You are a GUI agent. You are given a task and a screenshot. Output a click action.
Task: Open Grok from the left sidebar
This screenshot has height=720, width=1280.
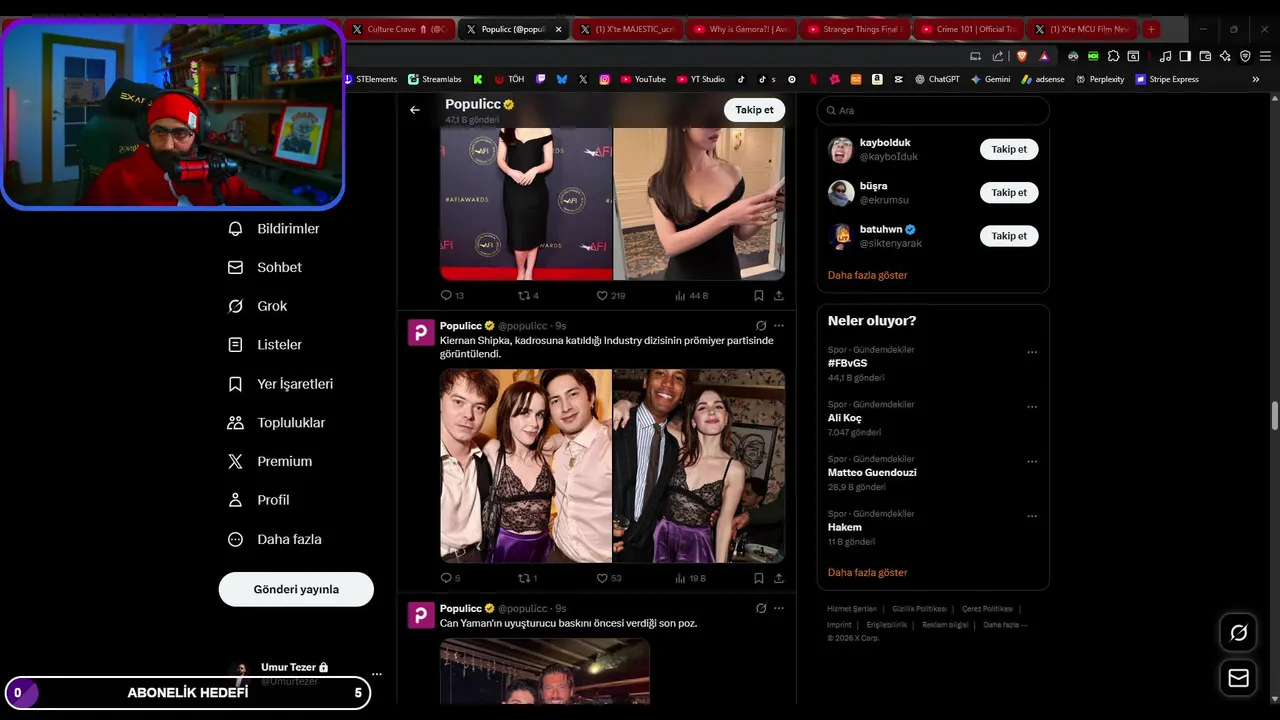click(257, 306)
